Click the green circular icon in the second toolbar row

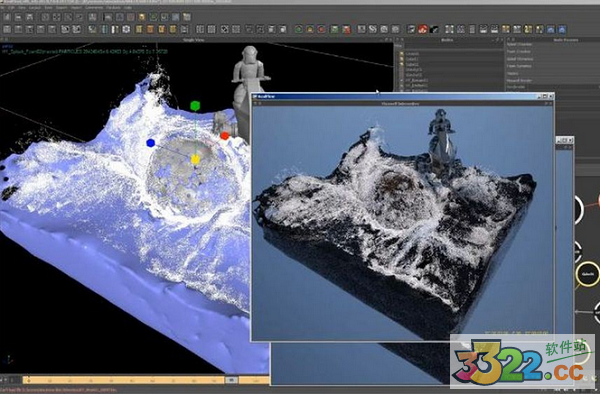click(x=299, y=29)
